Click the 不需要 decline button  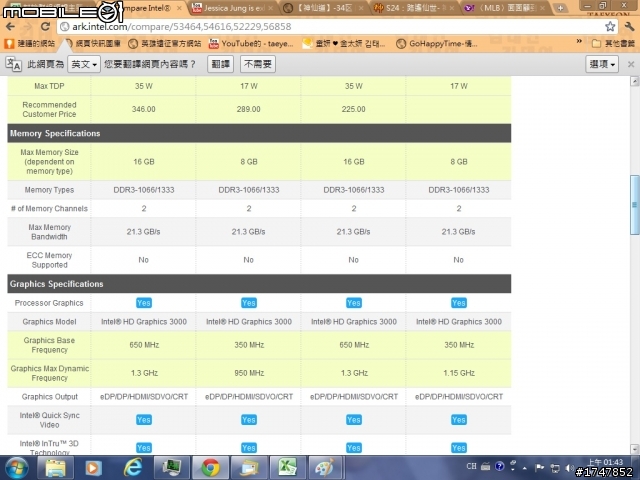[x=258, y=64]
